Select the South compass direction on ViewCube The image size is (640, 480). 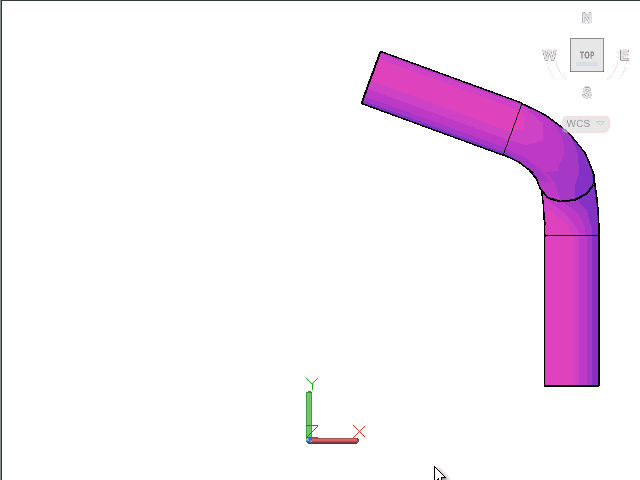coord(587,93)
